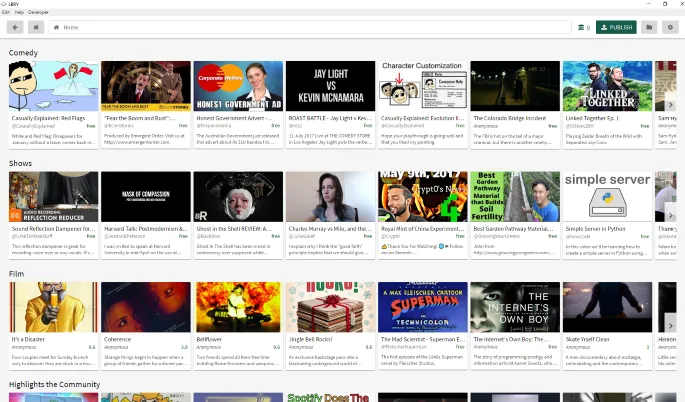This screenshot has width=685, height=402.
Task: Open Linked Together thumbnail
Action: coord(607,86)
